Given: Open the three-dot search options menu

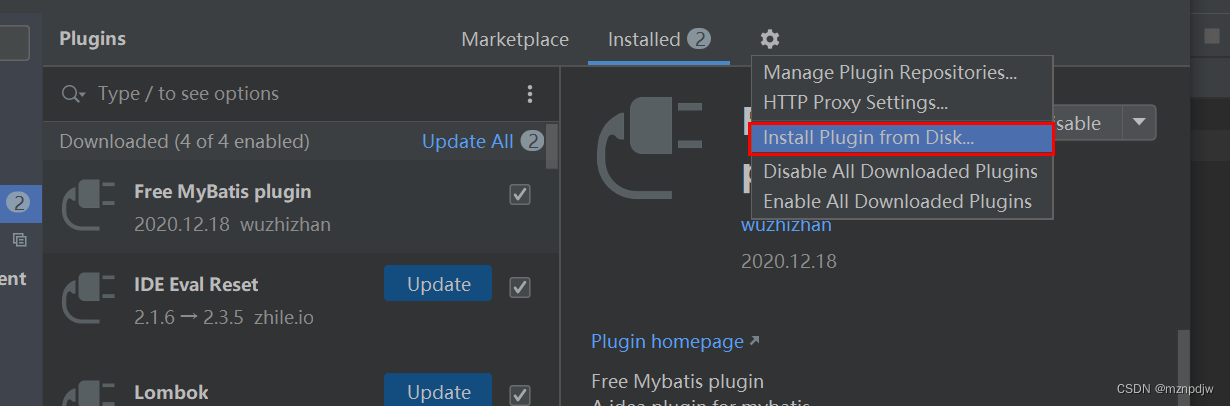Looking at the screenshot, I should coord(530,94).
